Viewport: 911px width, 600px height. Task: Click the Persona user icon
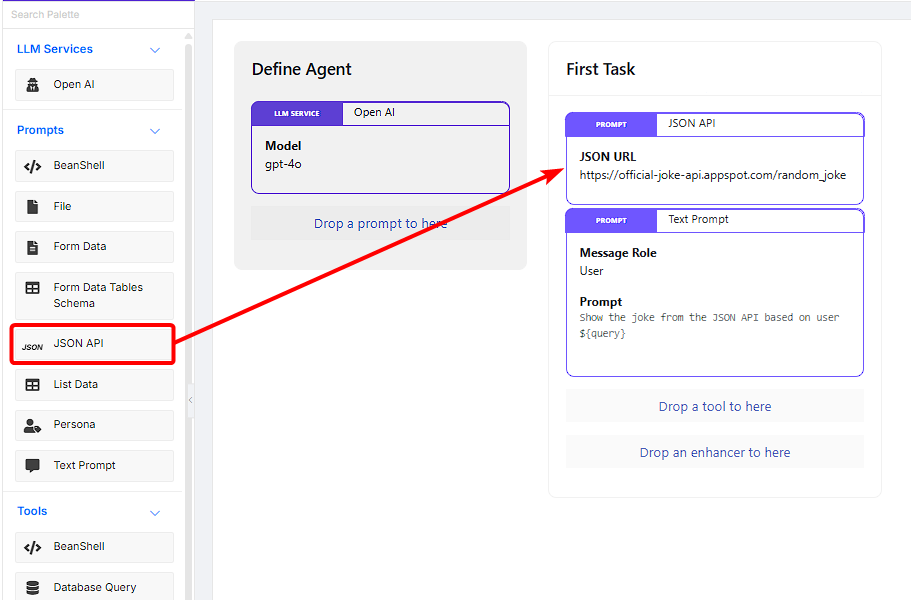(33, 425)
